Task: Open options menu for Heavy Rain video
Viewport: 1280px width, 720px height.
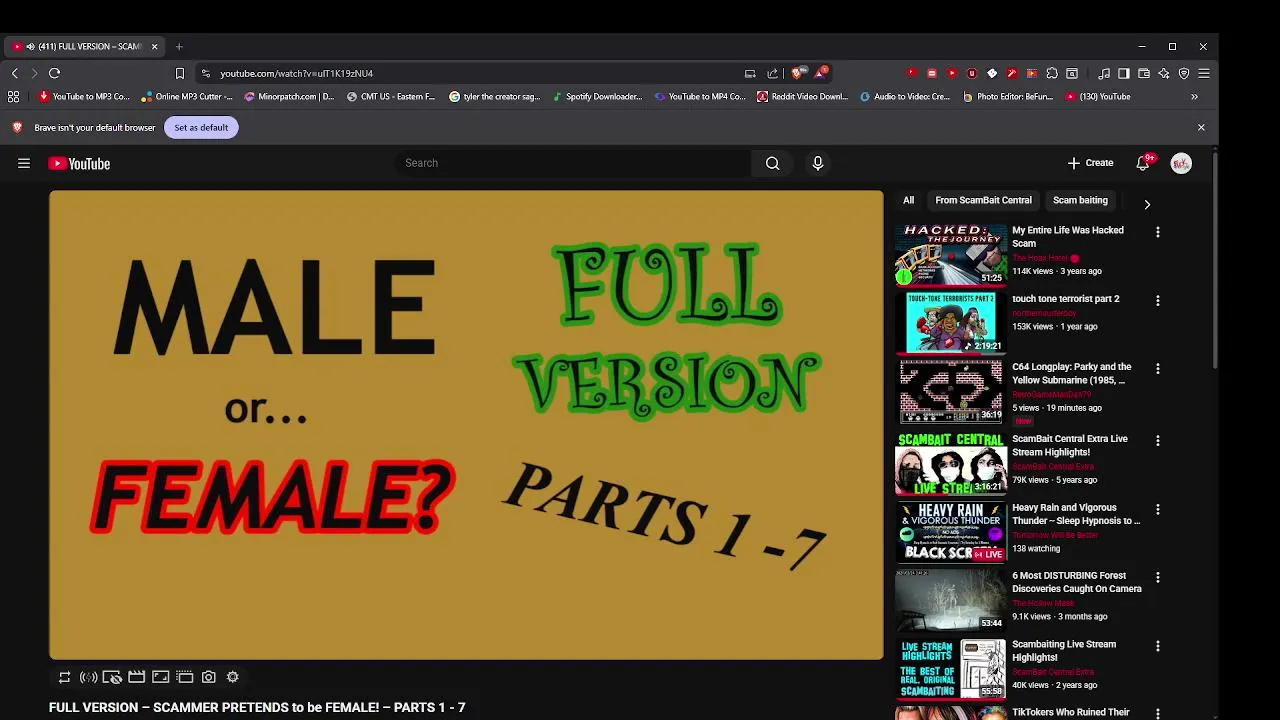Action: [1158, 509]
